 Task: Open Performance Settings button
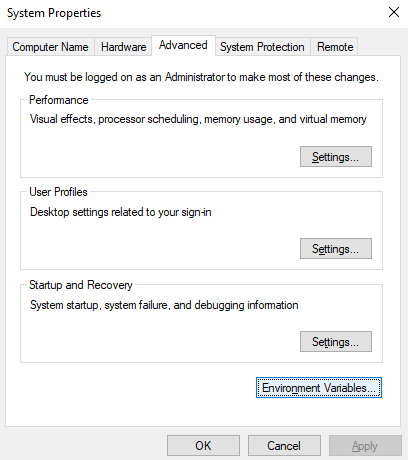pyautogui.click(x=336, y=156)
